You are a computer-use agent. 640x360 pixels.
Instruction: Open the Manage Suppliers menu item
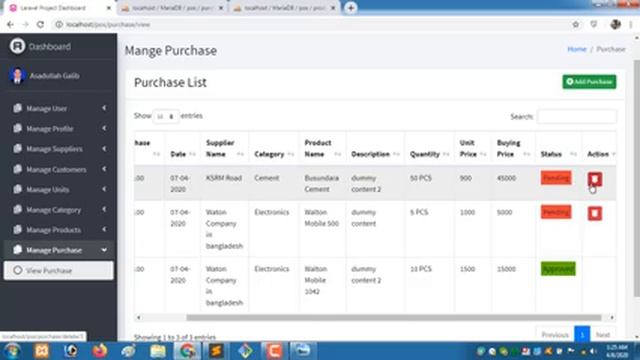coord(59,149)
